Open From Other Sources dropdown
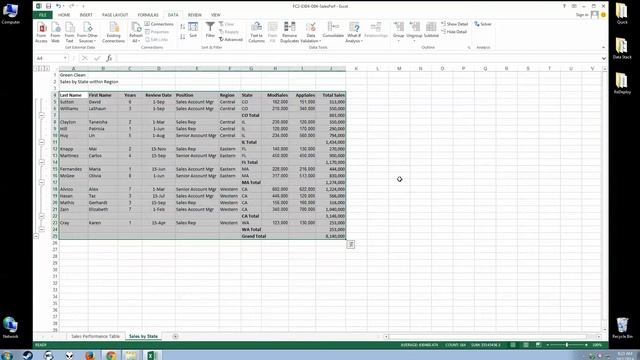Viewport: 640px width, 360px height. click(87, 32)
